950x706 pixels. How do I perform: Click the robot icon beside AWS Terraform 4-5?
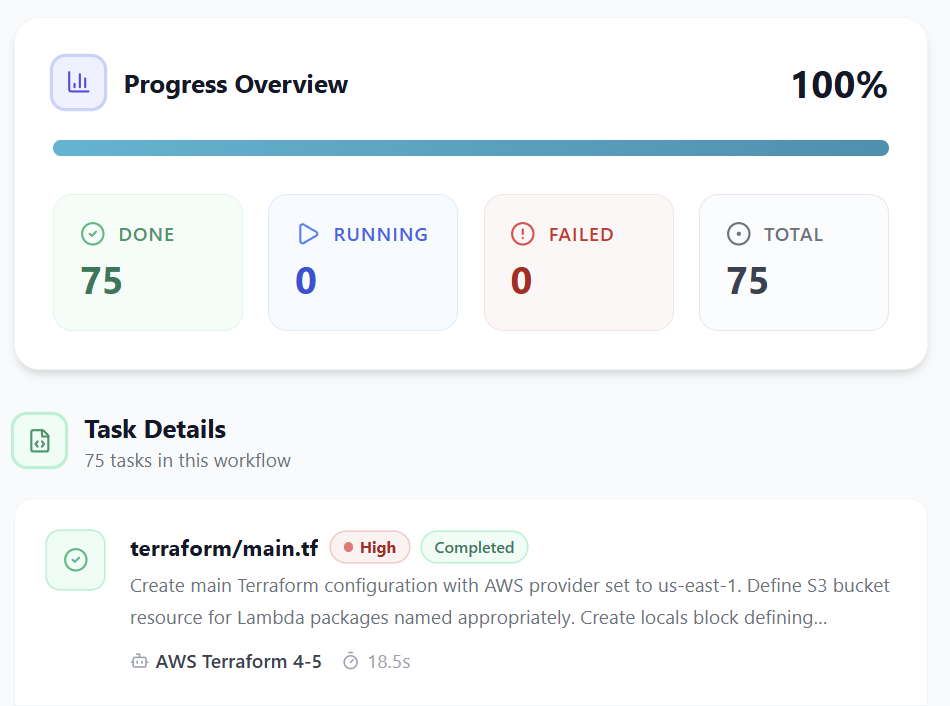[x=140, y=662]
